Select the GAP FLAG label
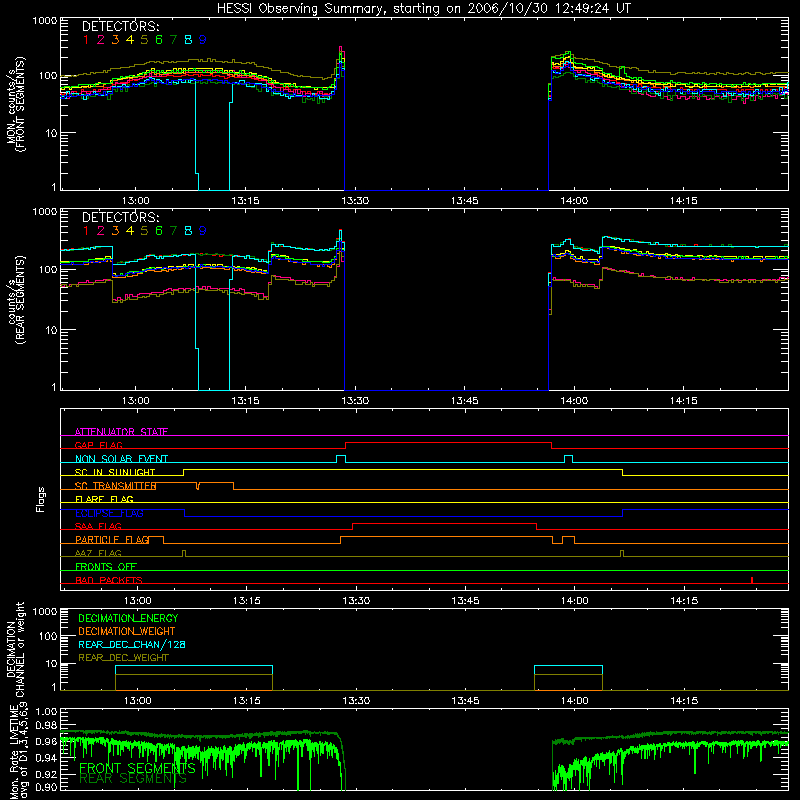This screenshot has height=800, width=800. 98,445
